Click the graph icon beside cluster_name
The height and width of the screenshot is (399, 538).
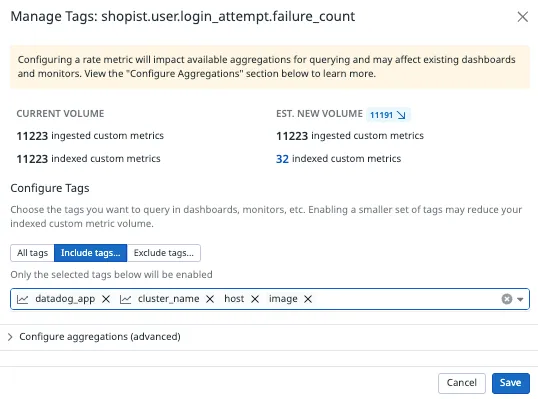[x=125, y=299]
